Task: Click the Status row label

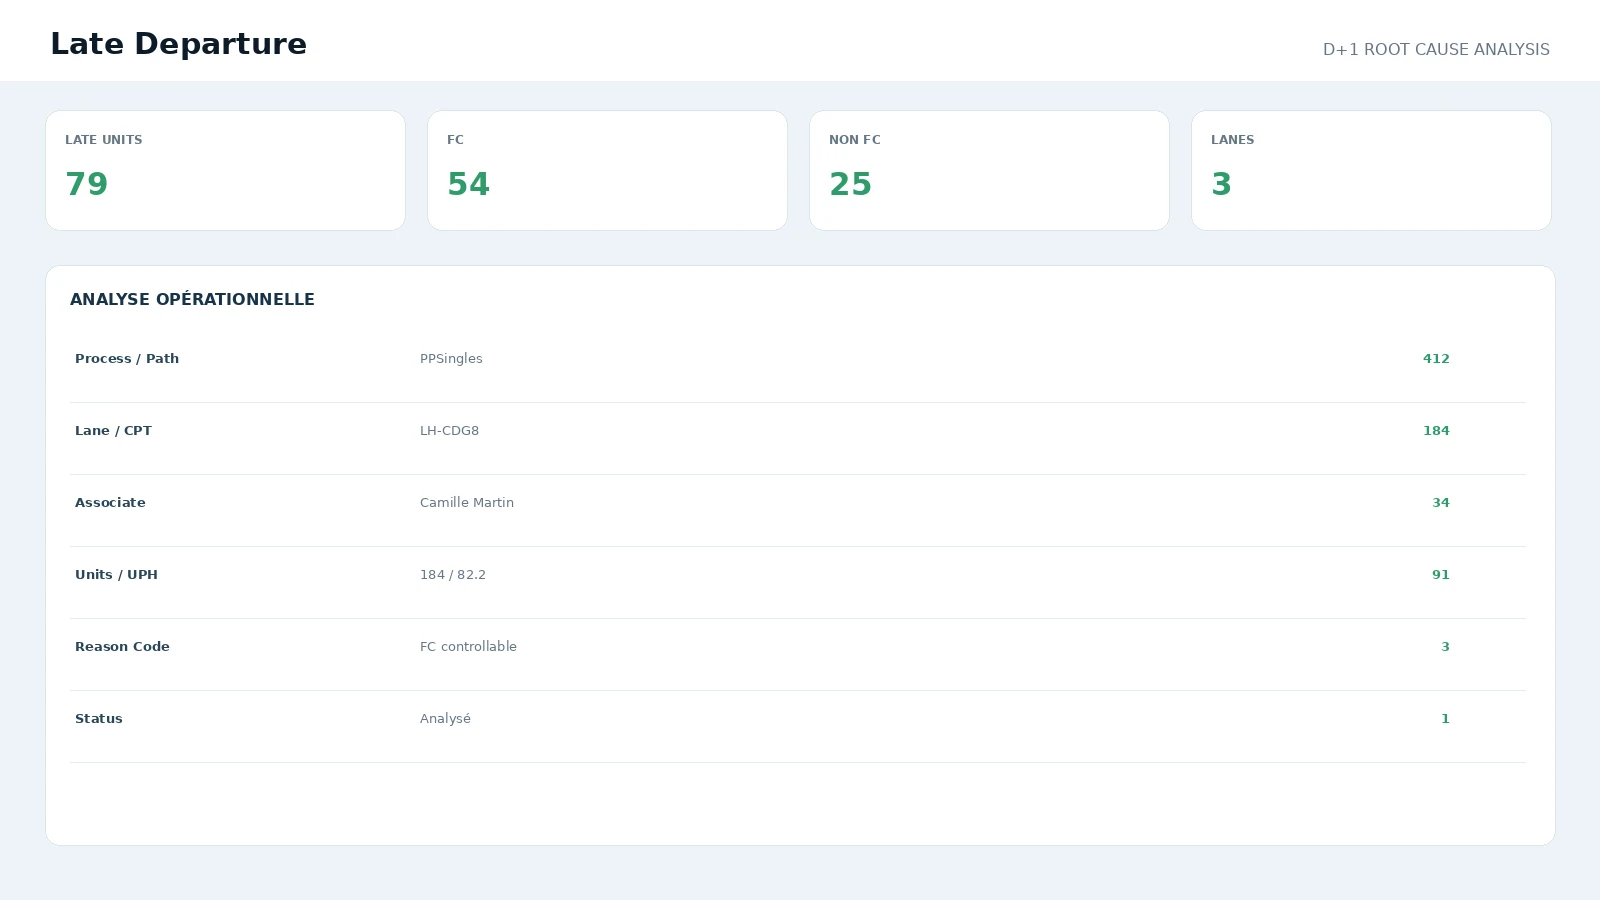Action: (x=99, y=719)
